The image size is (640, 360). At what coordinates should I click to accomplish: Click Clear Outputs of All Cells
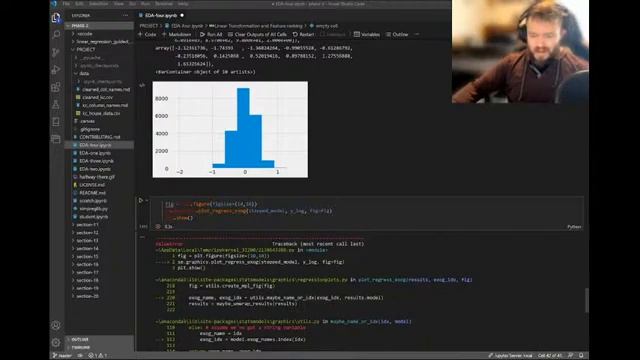point(257,34)
